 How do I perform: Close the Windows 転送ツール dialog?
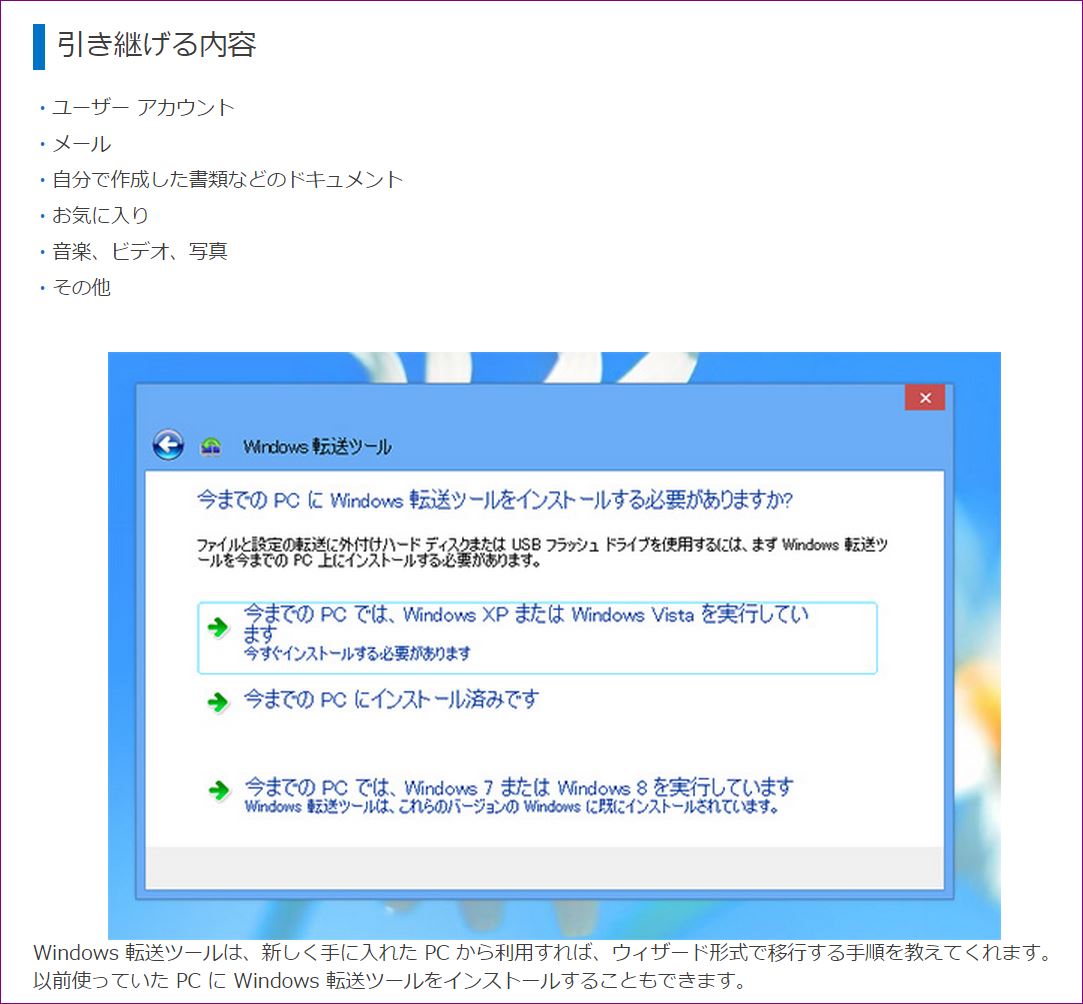click(925, 398)
